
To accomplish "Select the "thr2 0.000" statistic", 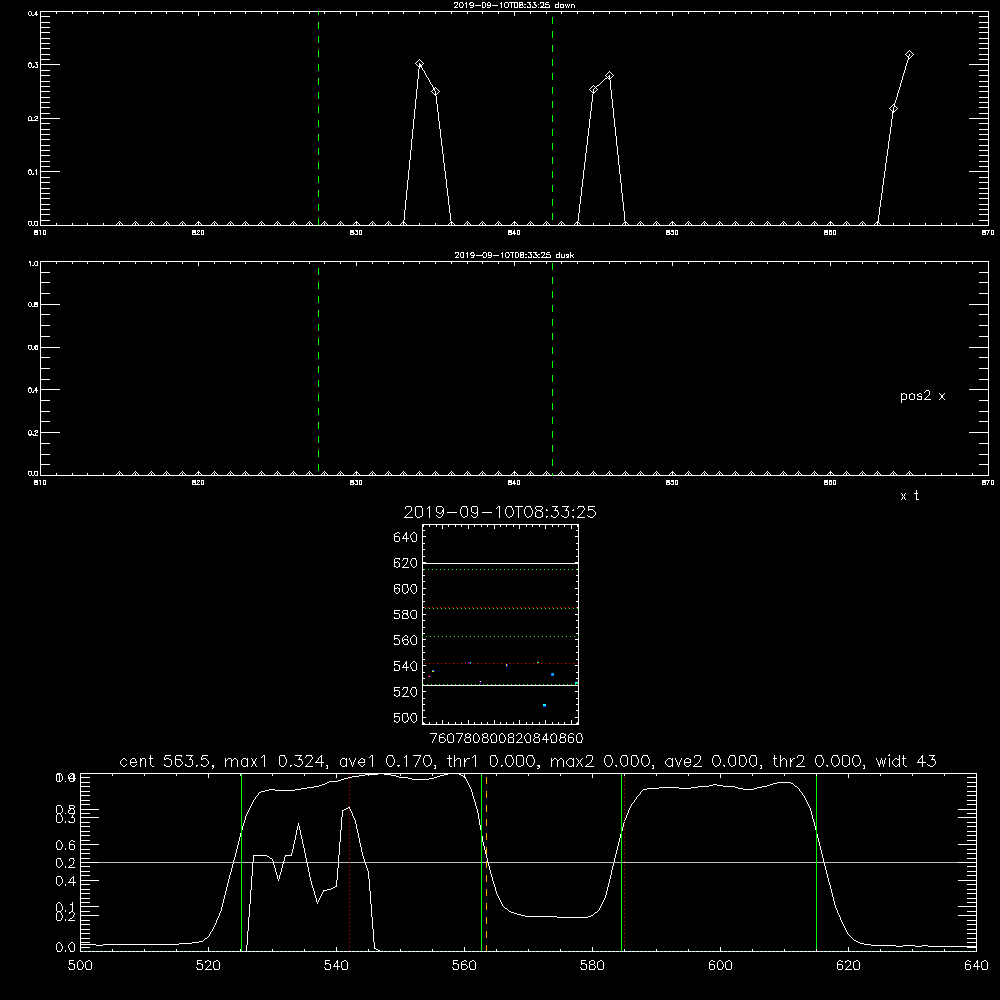I will [819, 761].
